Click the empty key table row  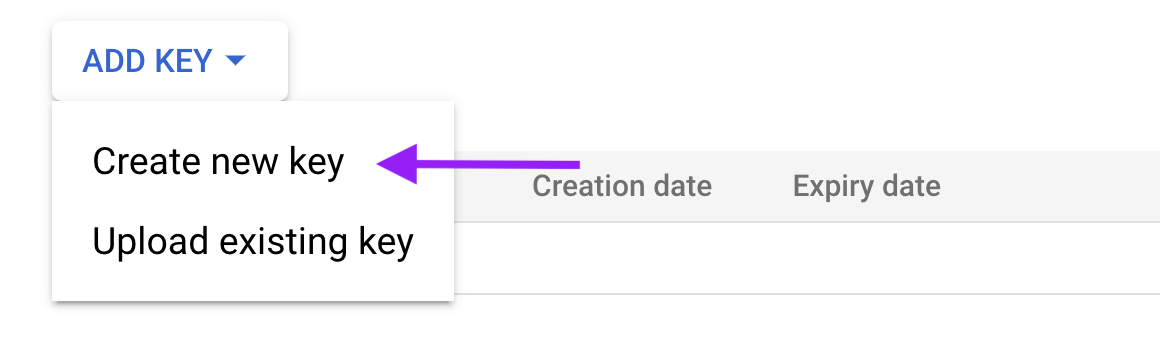click(806, 257)
